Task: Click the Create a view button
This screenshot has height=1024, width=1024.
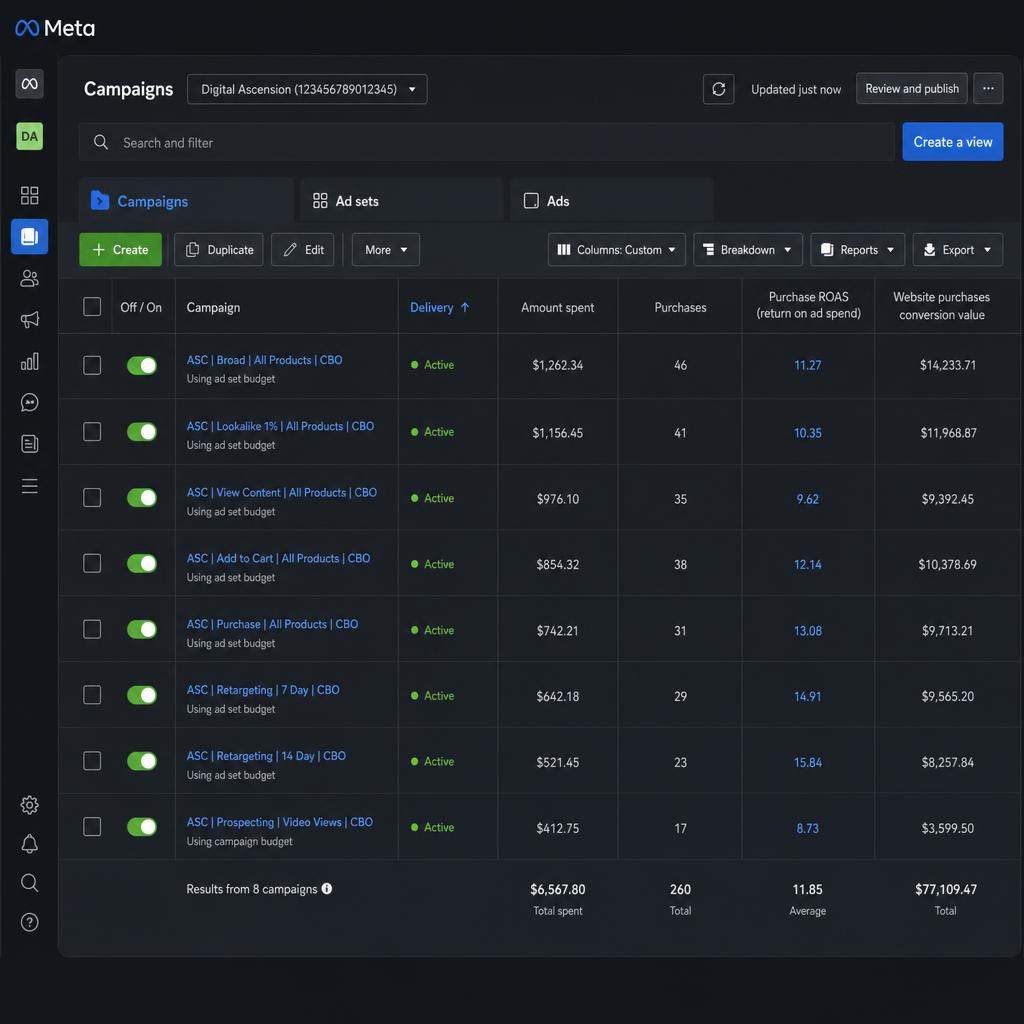Action: tap(953, 142)
